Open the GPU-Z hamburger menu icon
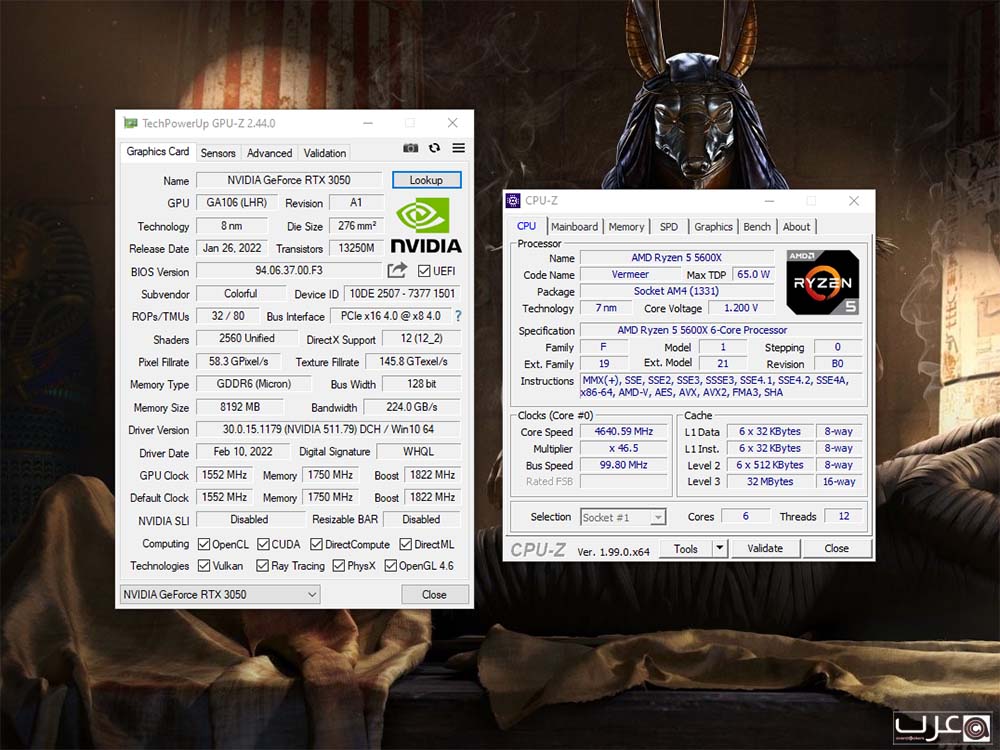The height and width of the screenshot is (750, 1000). pos(458,148)
